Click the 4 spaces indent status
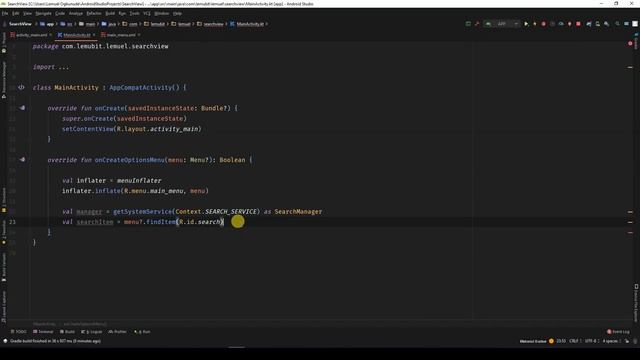The height and width of the screenshot is (360, 640). click(610, 341)
